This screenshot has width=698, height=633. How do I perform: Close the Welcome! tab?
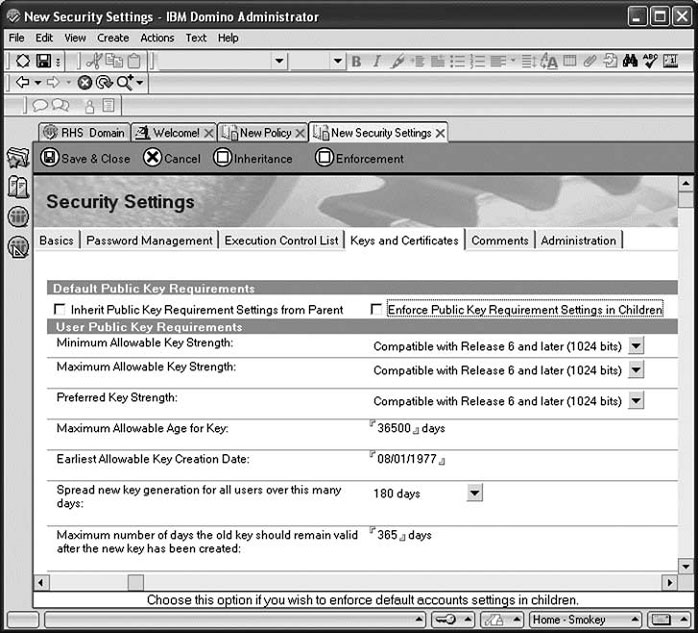208,133
